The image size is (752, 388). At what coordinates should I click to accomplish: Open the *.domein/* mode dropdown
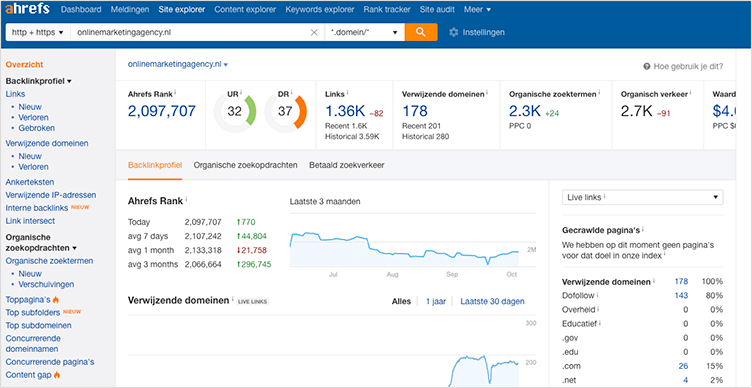[x=364, y=33]
